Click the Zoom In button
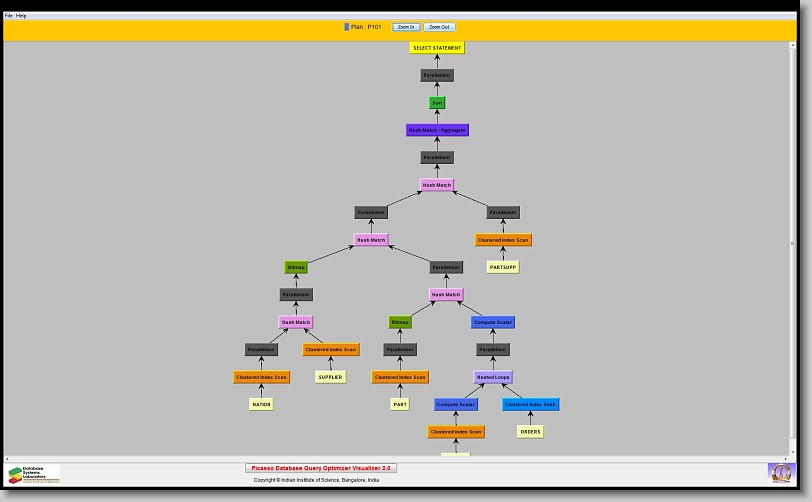The image size is (812, 502). [404, 27]
